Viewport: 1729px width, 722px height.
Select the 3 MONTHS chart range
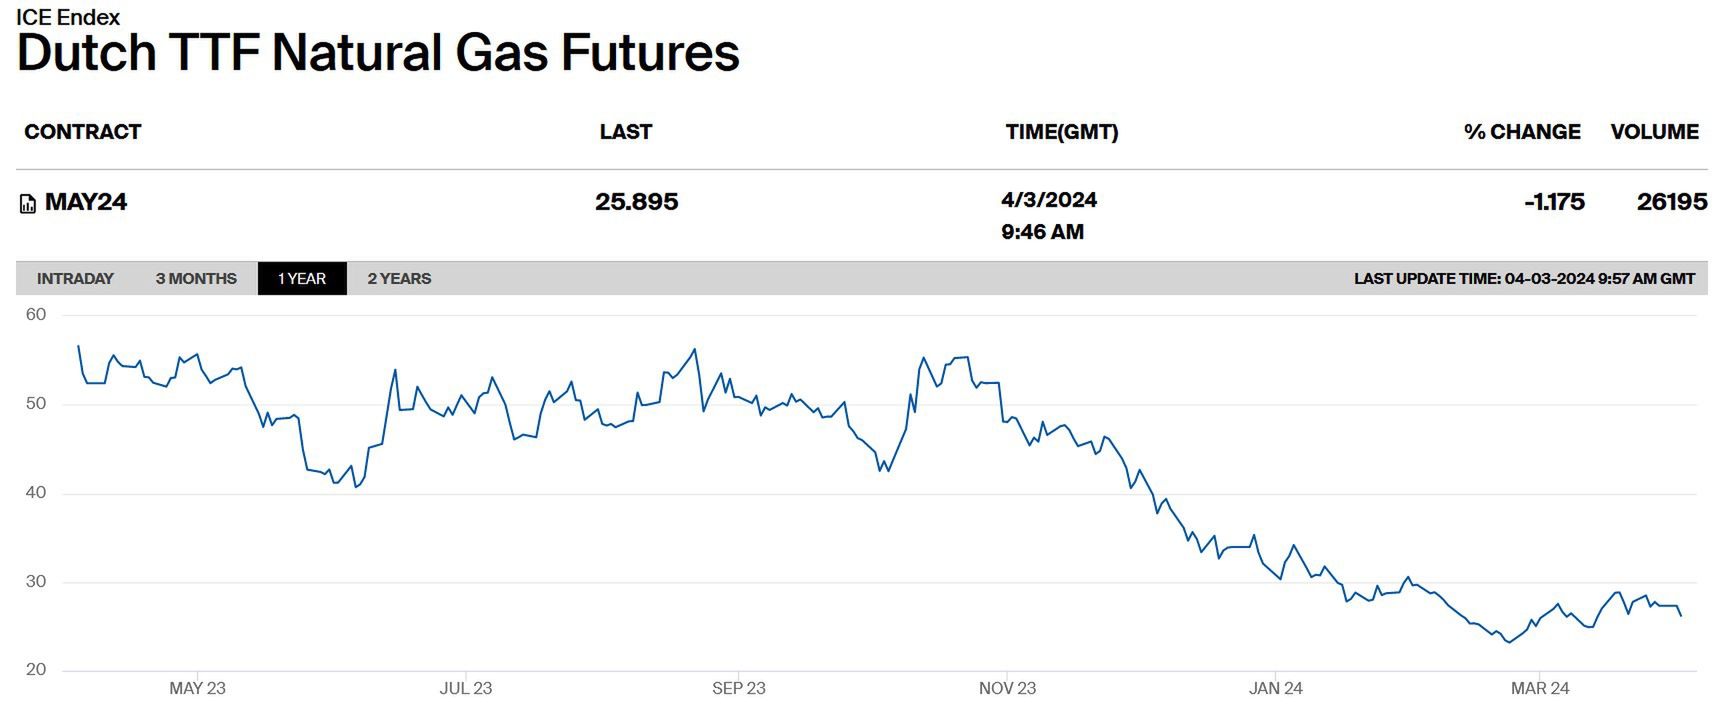[x=196, y=279]
